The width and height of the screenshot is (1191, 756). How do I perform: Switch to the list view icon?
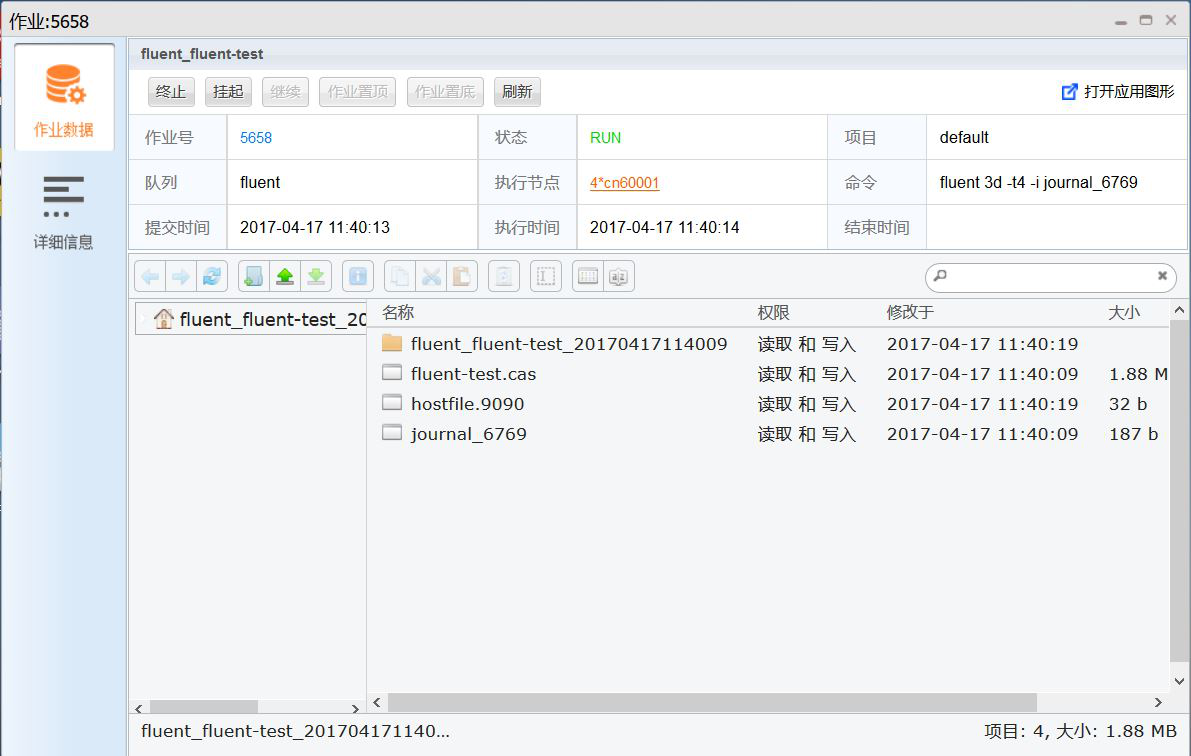pos(588,277)
